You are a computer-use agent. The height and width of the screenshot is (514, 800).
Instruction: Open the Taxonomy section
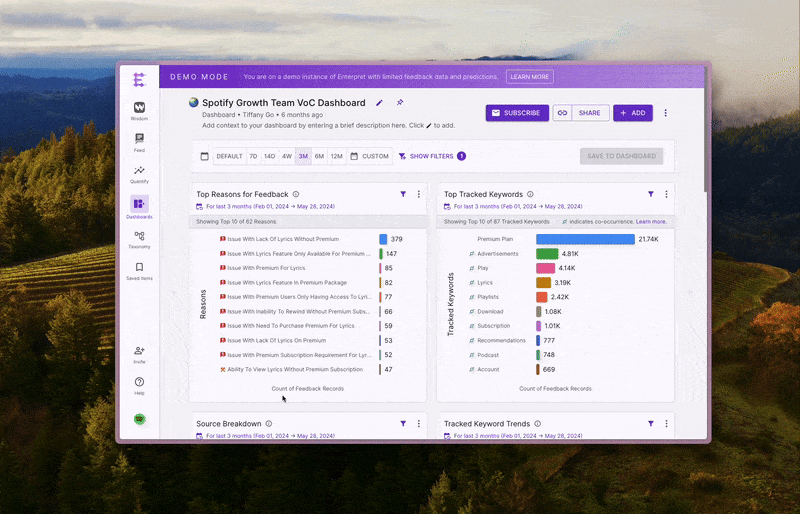coord(139,239)
